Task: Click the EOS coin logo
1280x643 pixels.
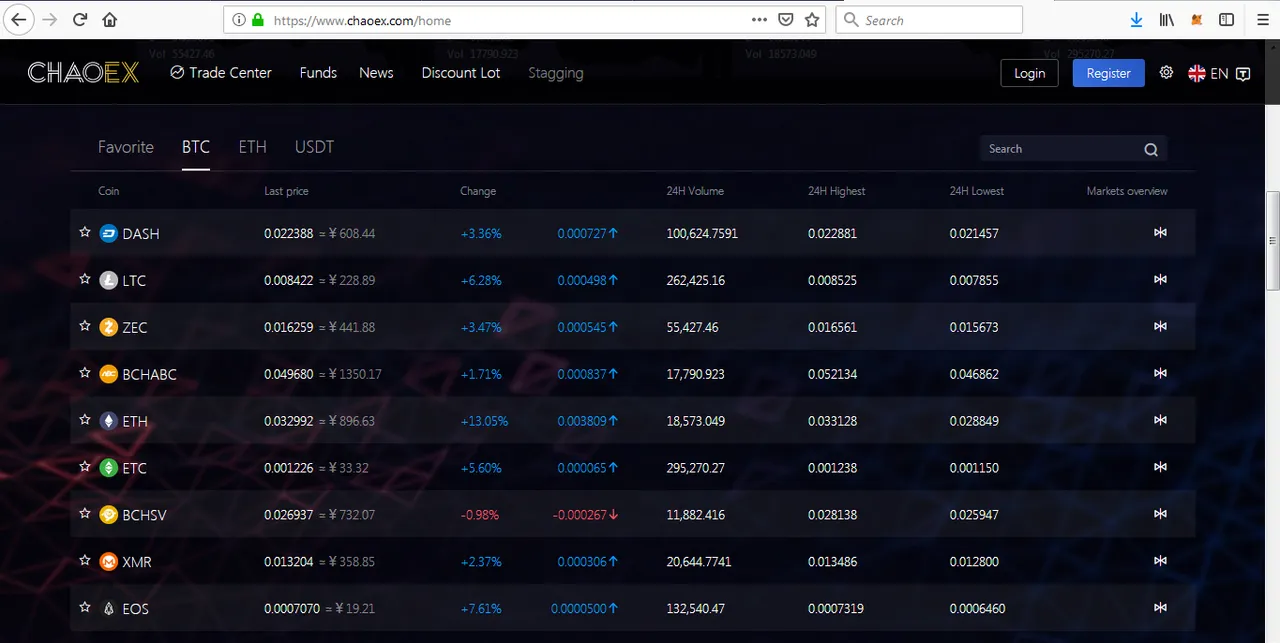Action: click(x=109, y=608)
